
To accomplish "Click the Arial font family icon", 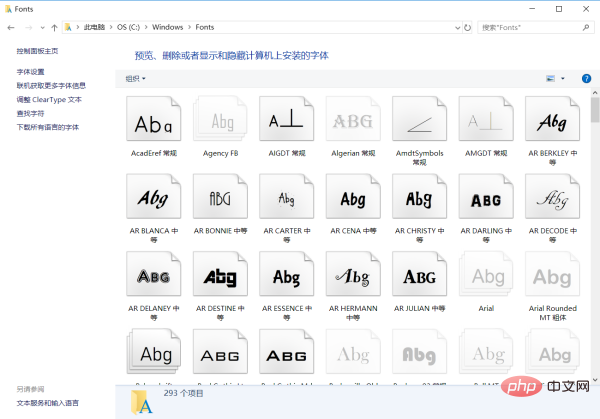I will click(x=486, y=277).
